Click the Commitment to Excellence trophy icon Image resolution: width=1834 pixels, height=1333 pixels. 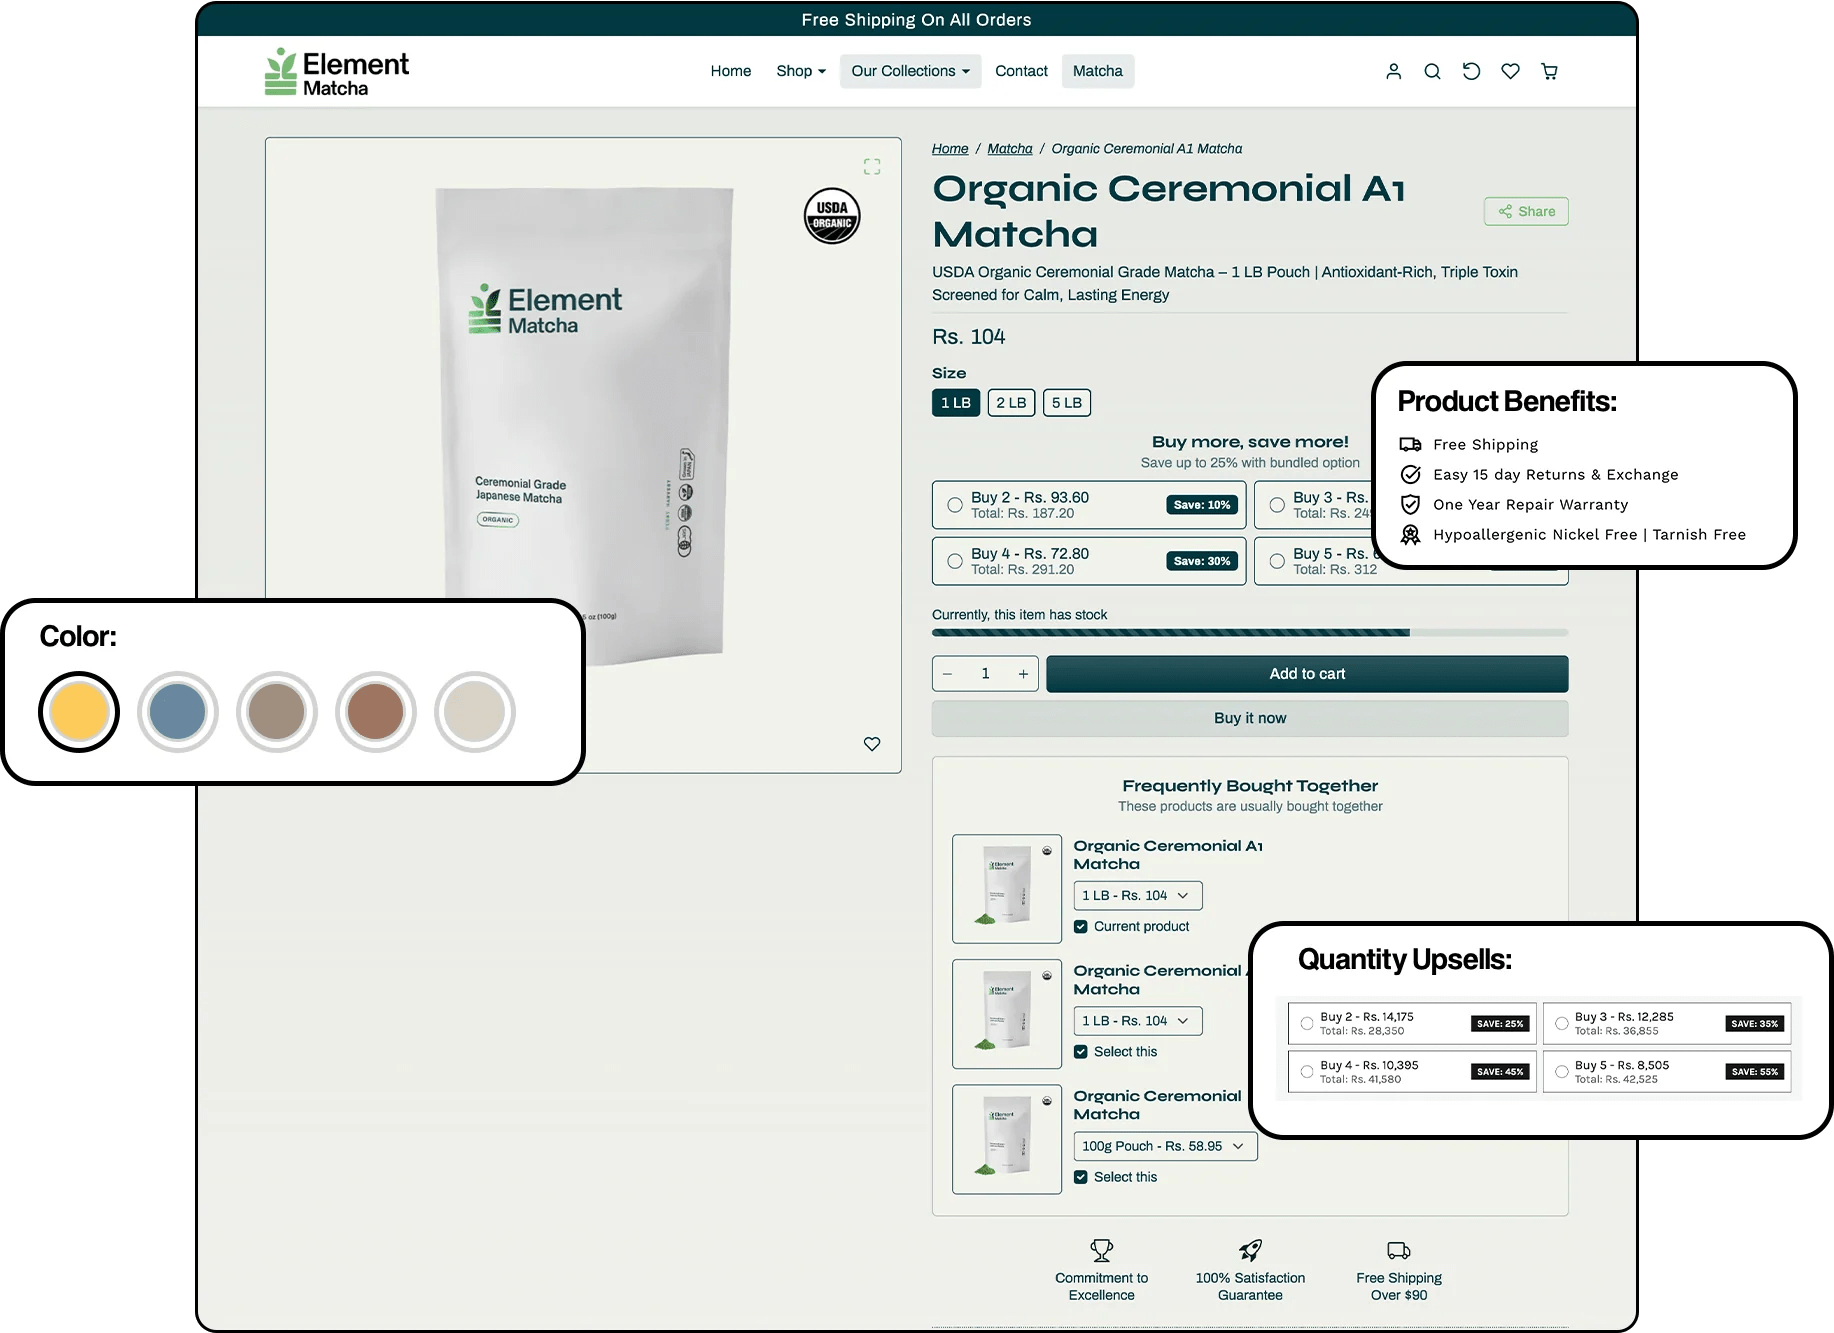[1101, 1250]
